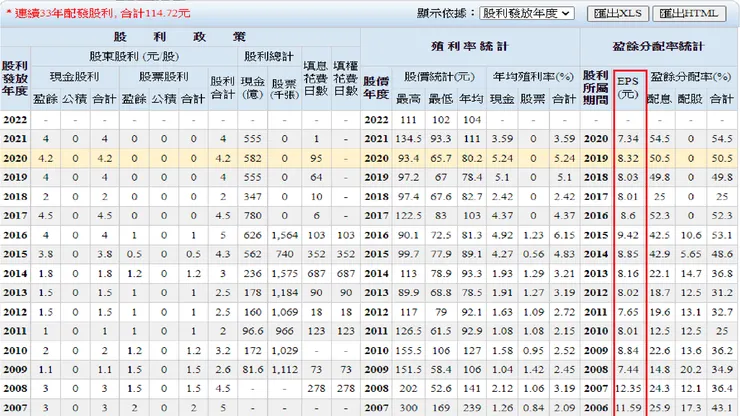The width and height of the screenshot is (740, 416).
Task: Click the 股價統計(元) header
Action: (x=439, y=76)
